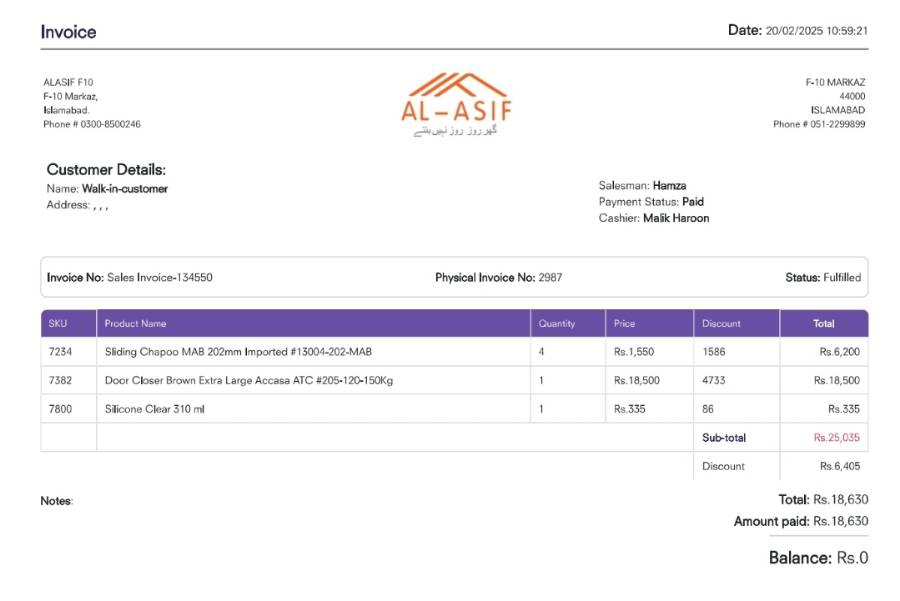The image size is (900, 601).
Task: Click the Notes label
Action: click(x=56, y=501)
